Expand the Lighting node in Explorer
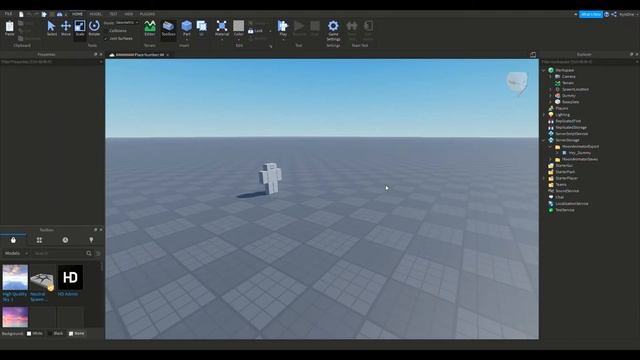This screenshot has height=360, width=640. tap(544, 115)
